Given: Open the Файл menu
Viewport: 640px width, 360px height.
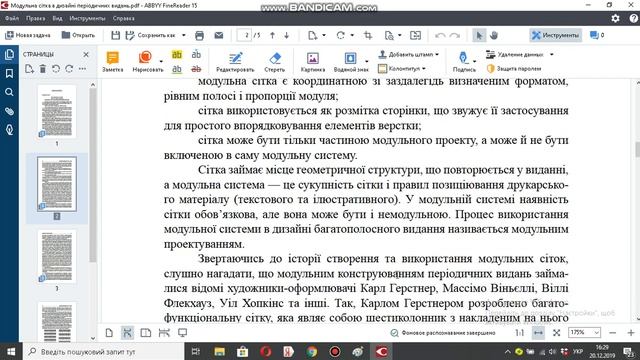Looking at the screenshot, I should coord(12,18).
